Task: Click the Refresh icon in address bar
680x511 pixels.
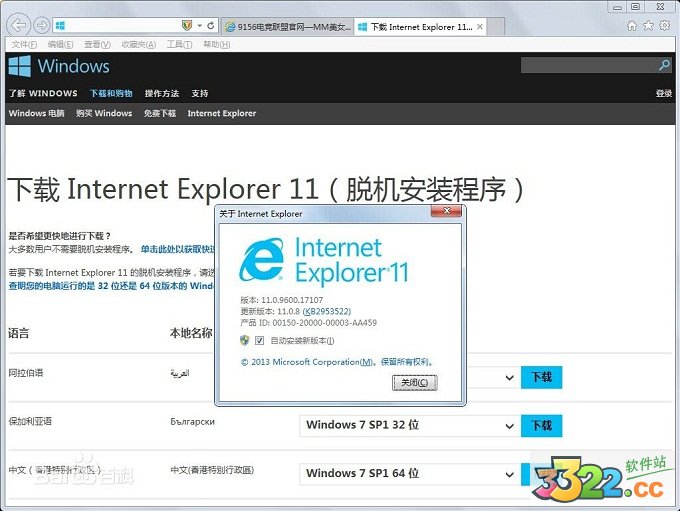Action: [x=211, y=26]
